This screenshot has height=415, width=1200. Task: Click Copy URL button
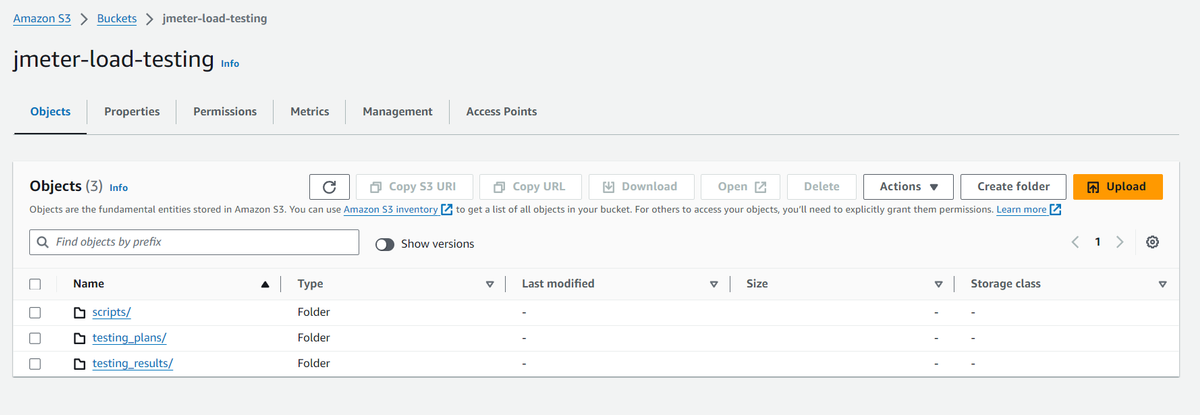(x=530, y=187)
